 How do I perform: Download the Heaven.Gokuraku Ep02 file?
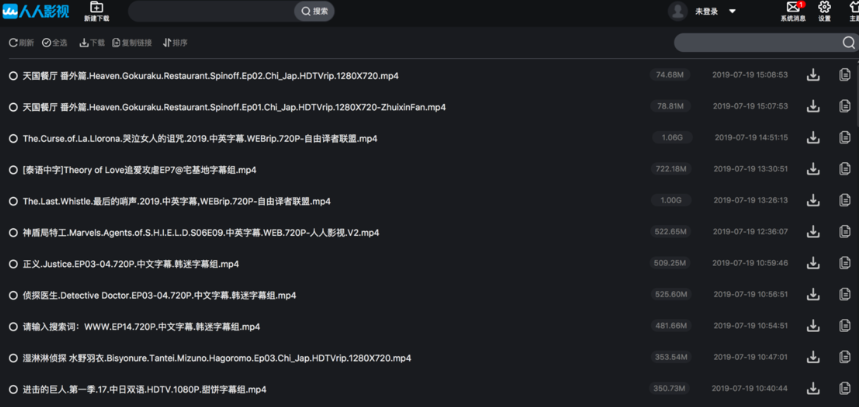(813, 75)
